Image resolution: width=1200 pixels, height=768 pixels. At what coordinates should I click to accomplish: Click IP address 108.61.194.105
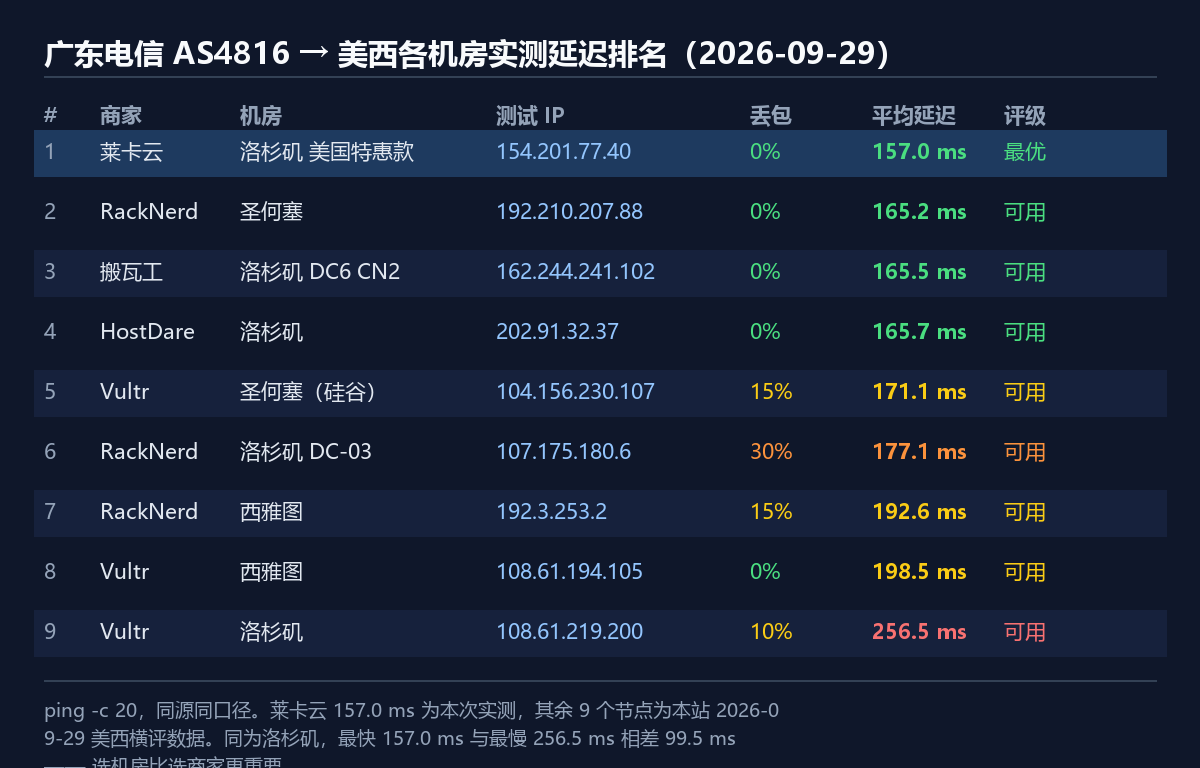(x=569, y=572)
